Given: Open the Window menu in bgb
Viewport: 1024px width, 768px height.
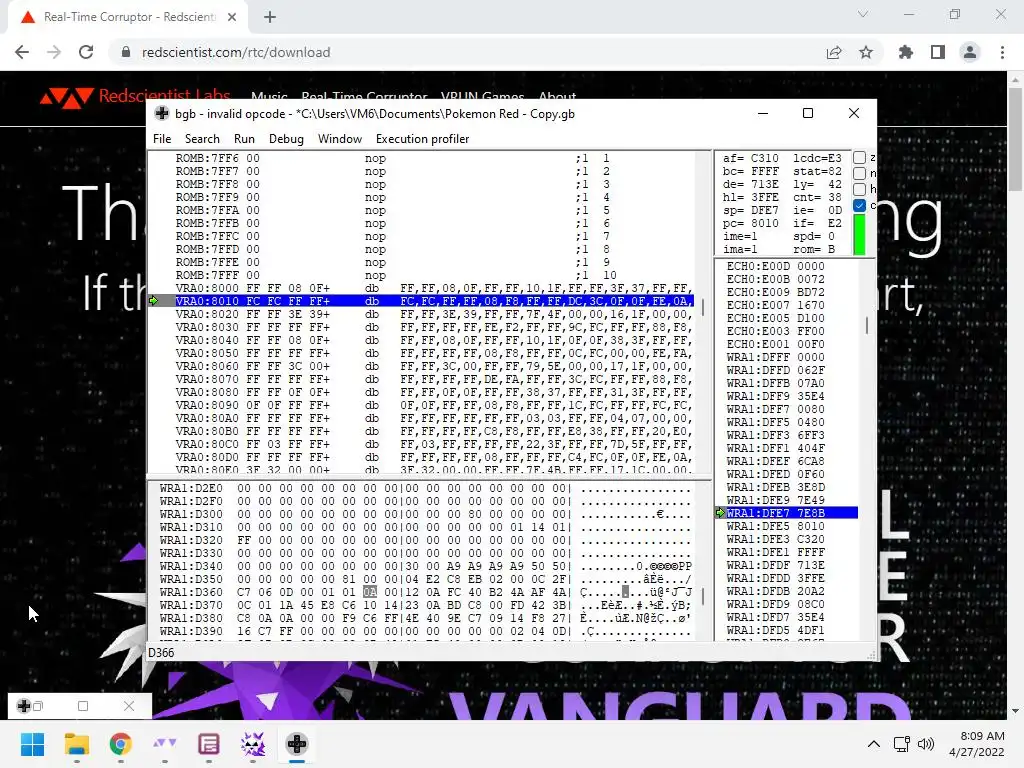Looking at the screenshot, I should click(340, 138).
